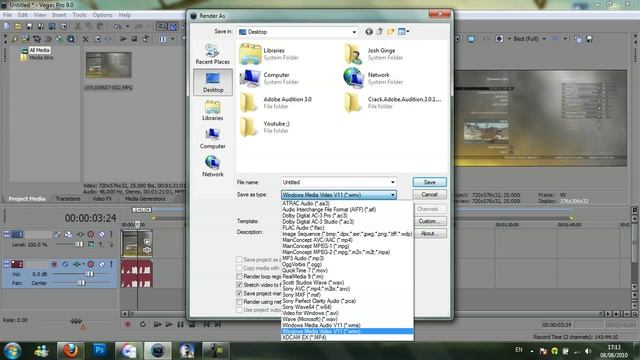This screenshot has height=360, width=640.
Task: Stop media preview in Project Media toolbar
Action: tap(134, 39)
